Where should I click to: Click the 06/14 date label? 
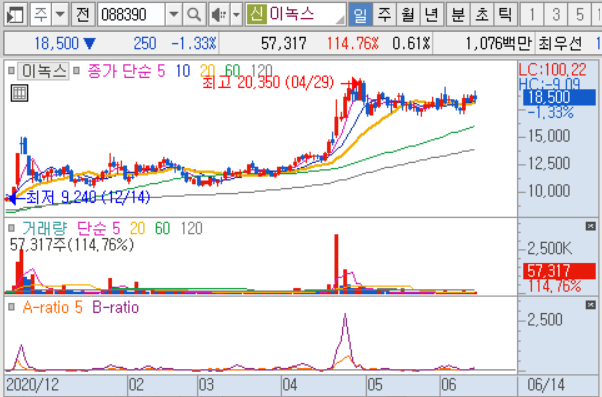[x=546, y=385]
